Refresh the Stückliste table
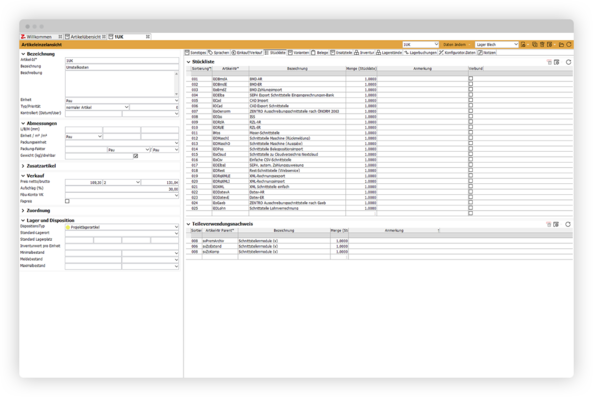593x397 pixels. click(568, 62)
